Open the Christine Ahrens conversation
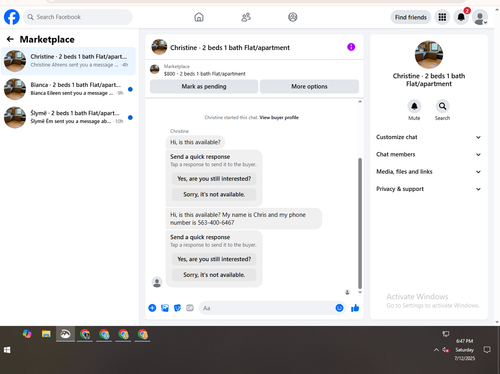Image resolution: width=500 pixels, height=374 pixels. 68,61
